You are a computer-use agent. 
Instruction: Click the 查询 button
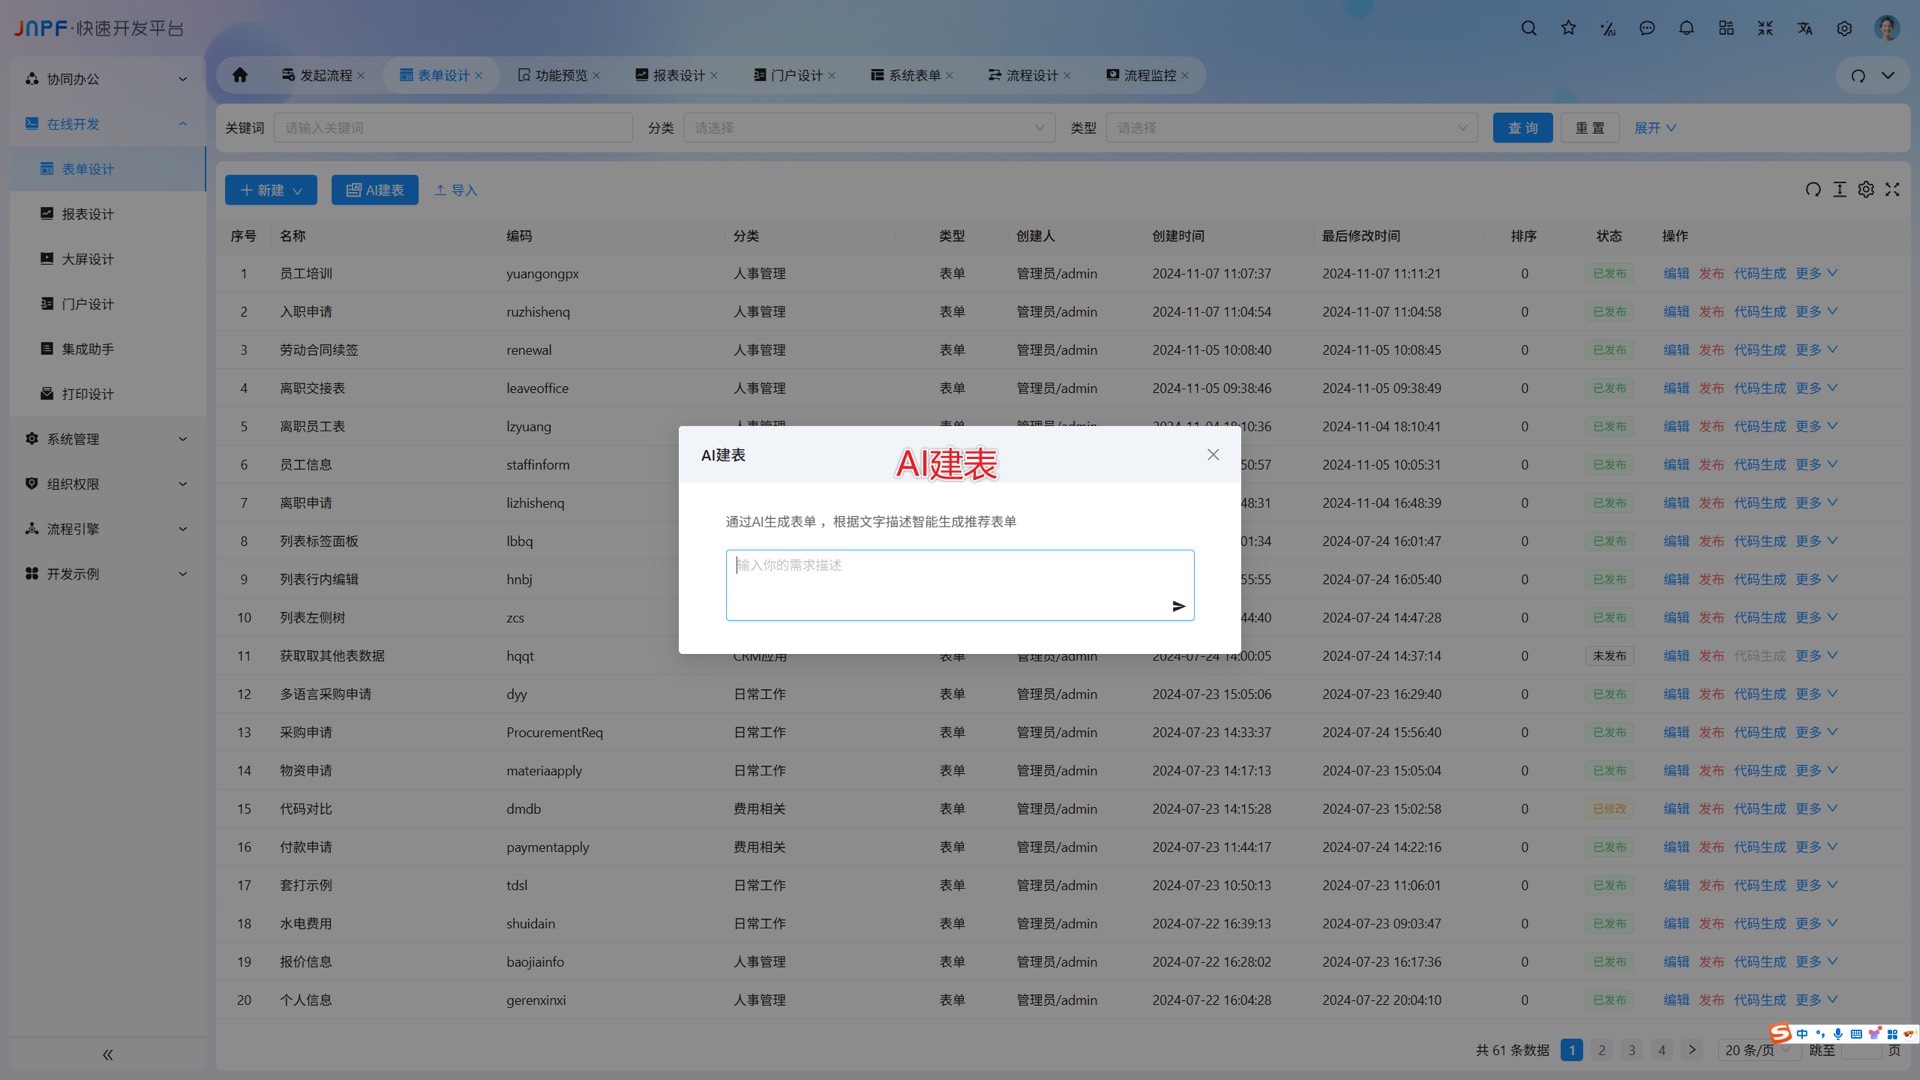coord(1522,128)
